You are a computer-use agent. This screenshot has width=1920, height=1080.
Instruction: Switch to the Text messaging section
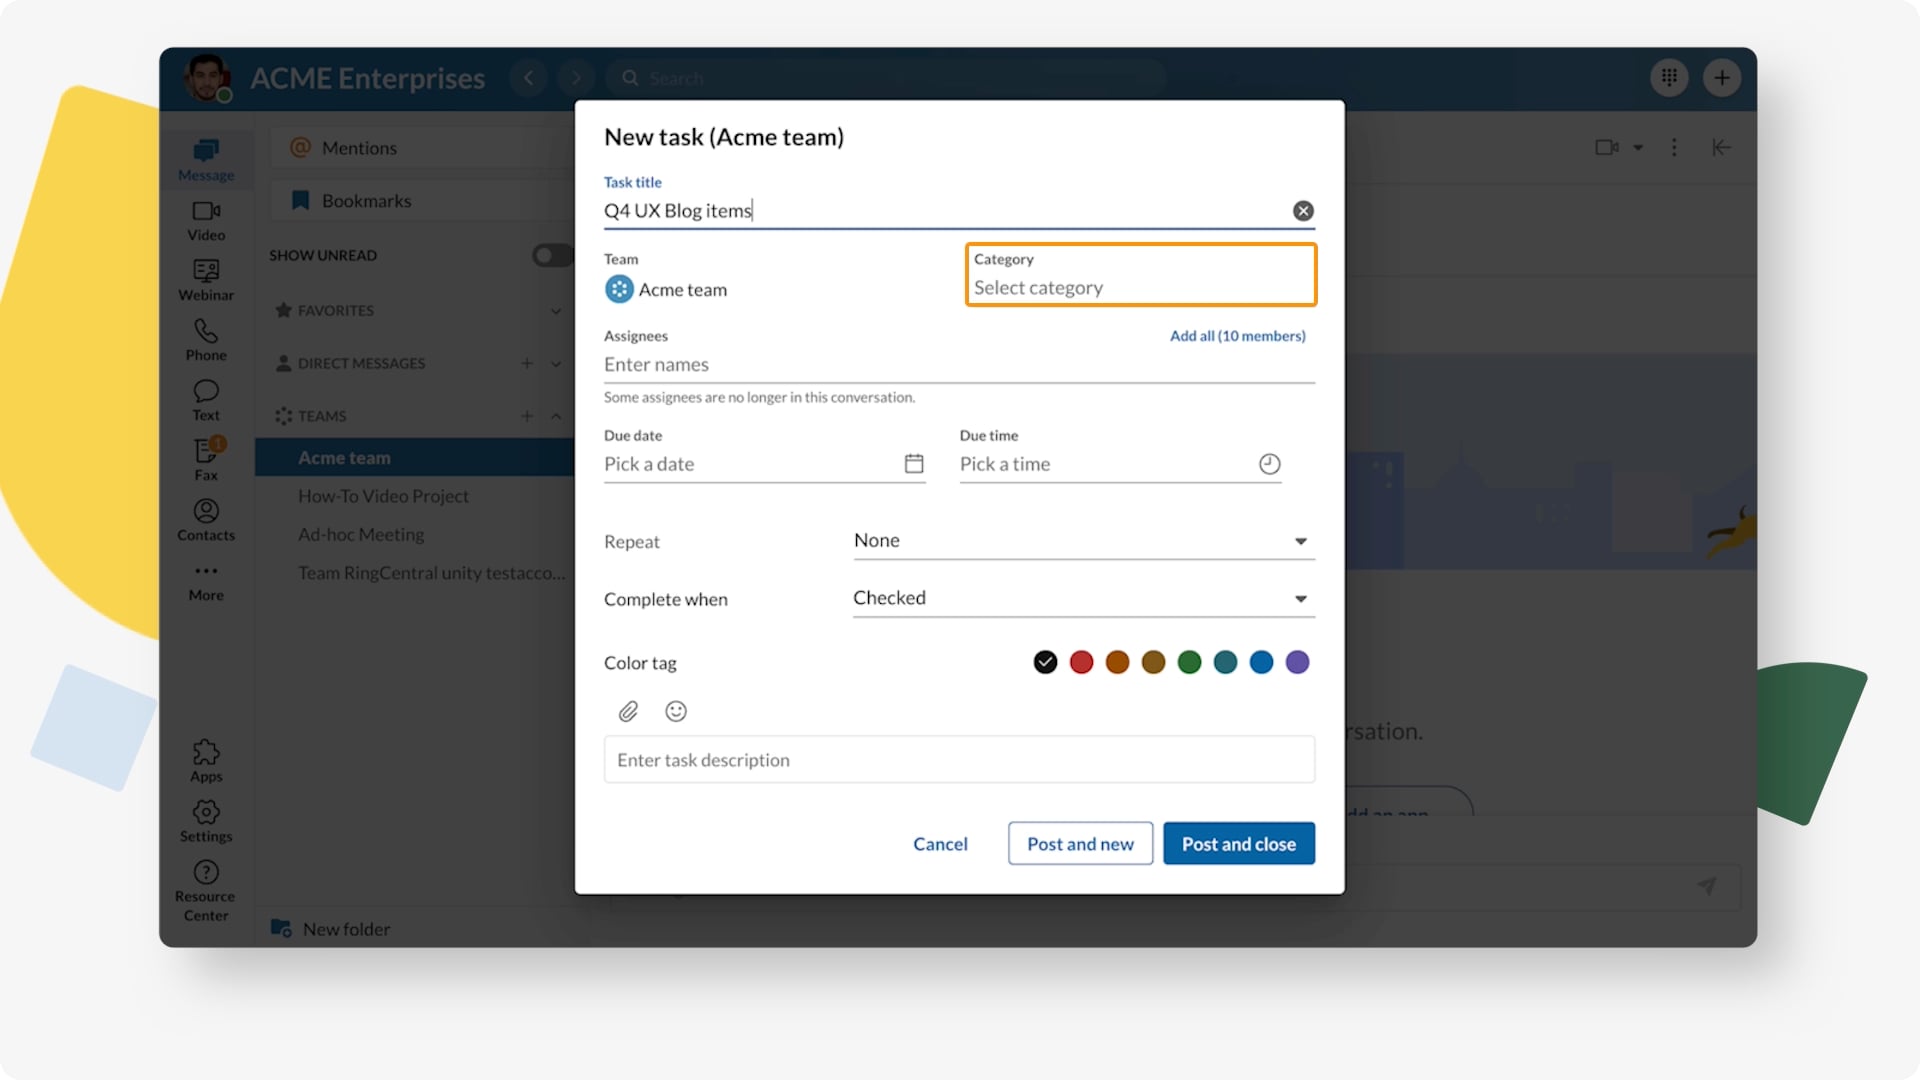(205, 398)
